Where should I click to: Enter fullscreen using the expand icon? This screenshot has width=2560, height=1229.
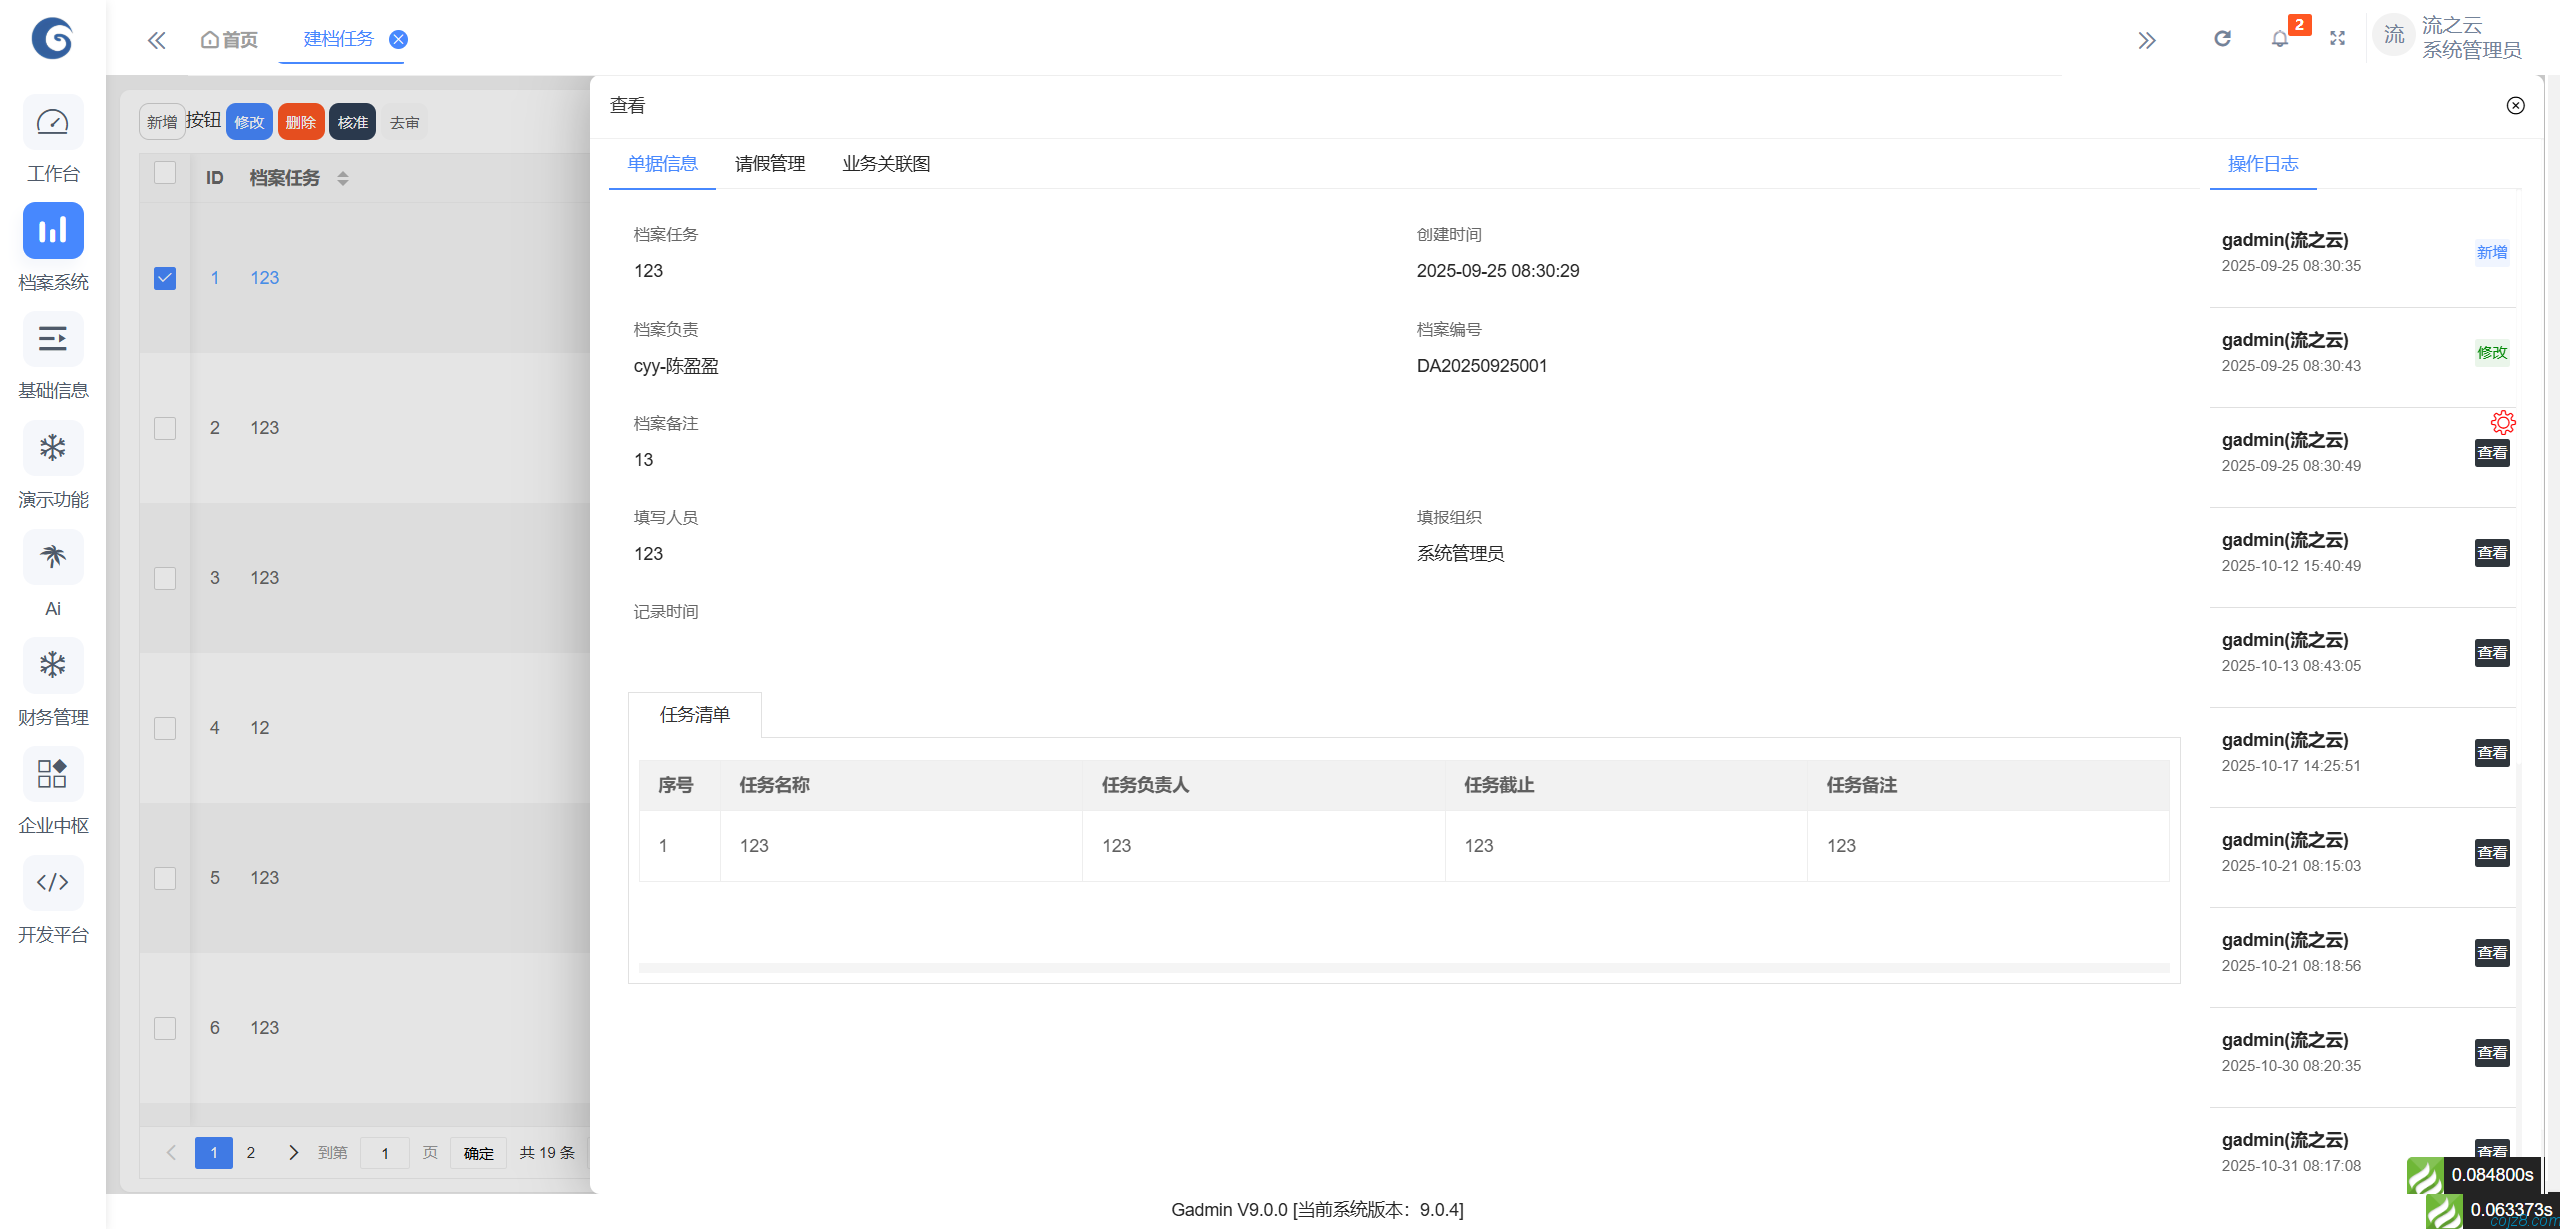pos(2338,38)
